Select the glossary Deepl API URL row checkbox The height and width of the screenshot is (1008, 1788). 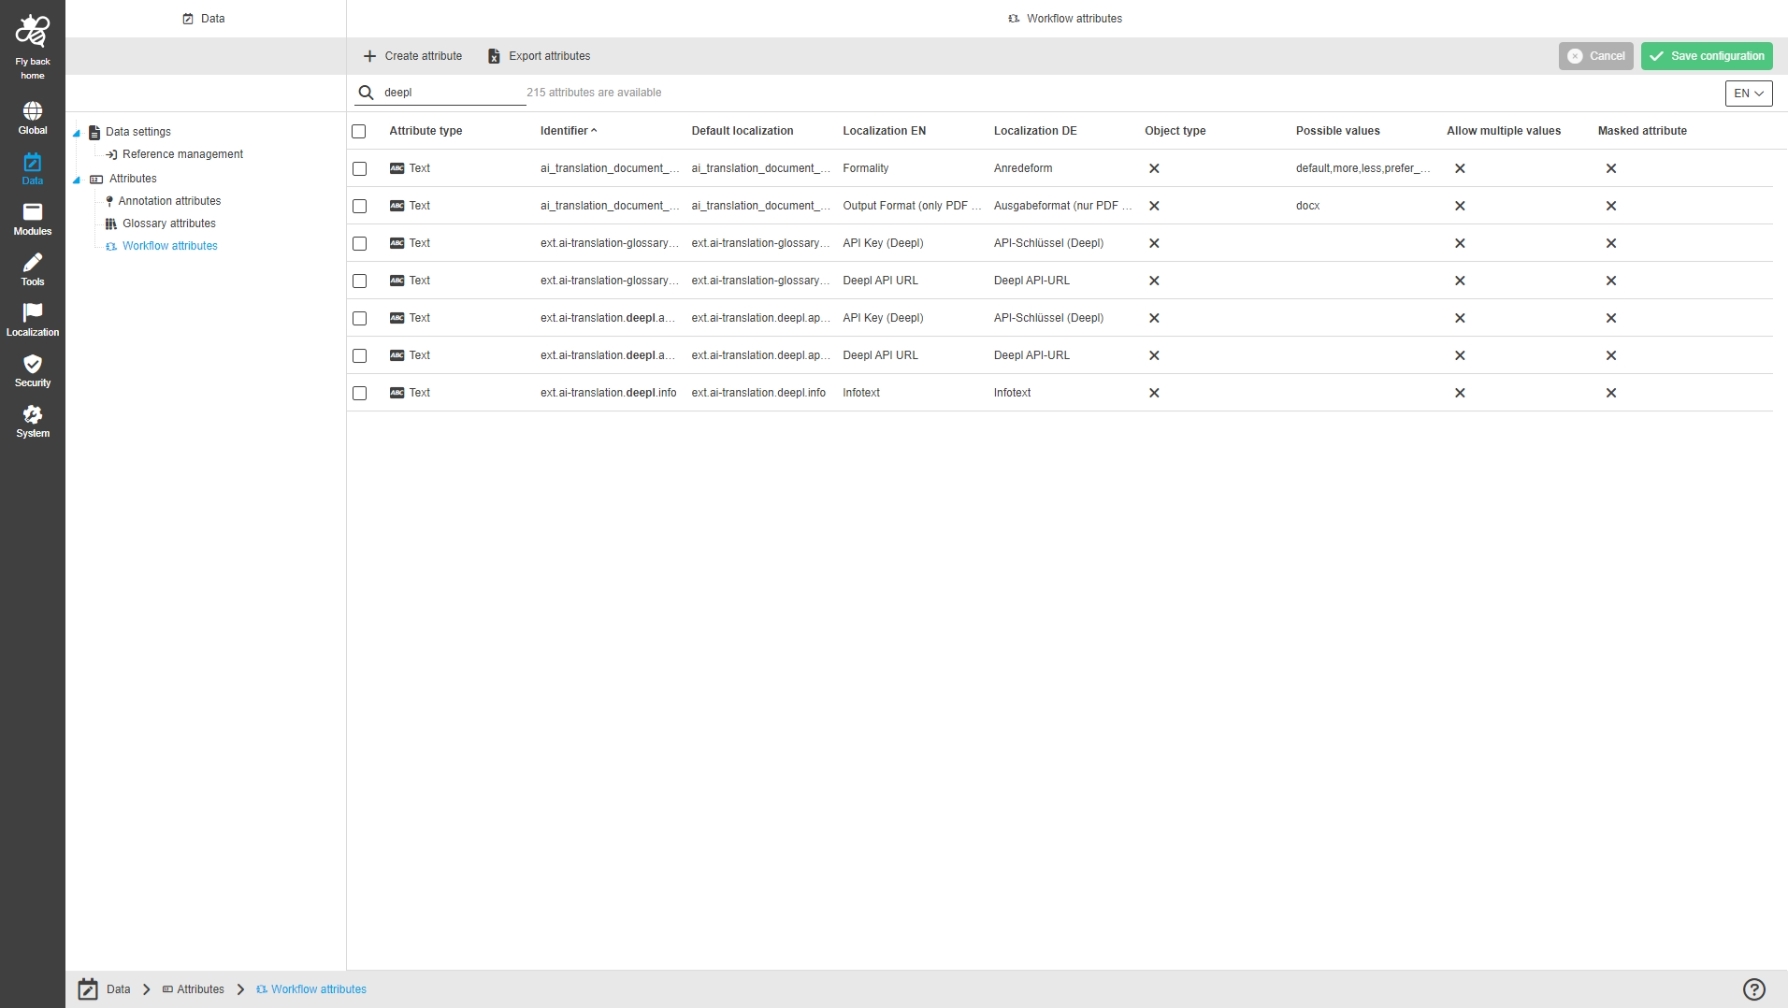(x=360, y=281)
